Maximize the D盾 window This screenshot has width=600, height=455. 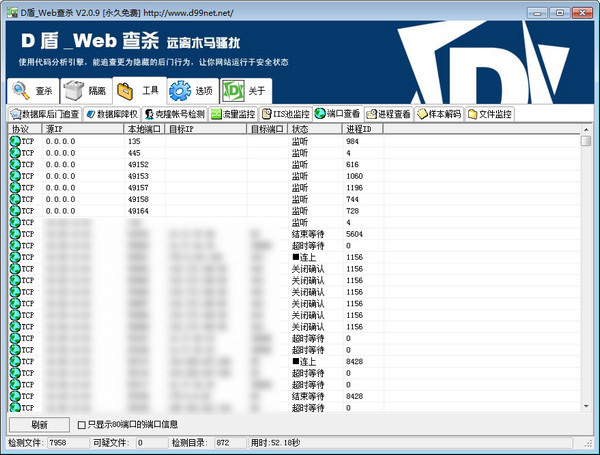point(560,13)
